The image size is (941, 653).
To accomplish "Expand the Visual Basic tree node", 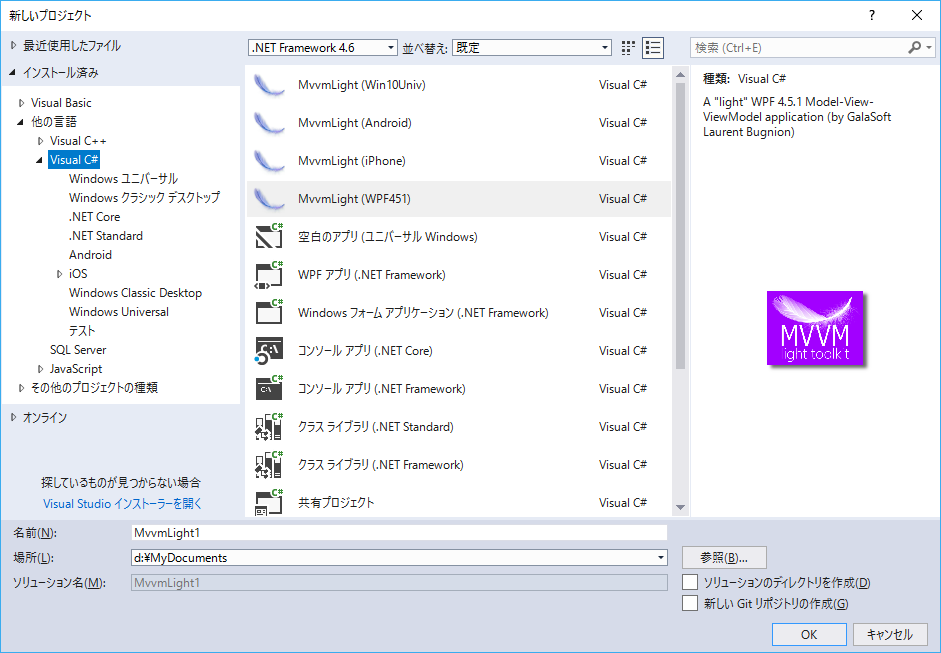I will [22, 103].
